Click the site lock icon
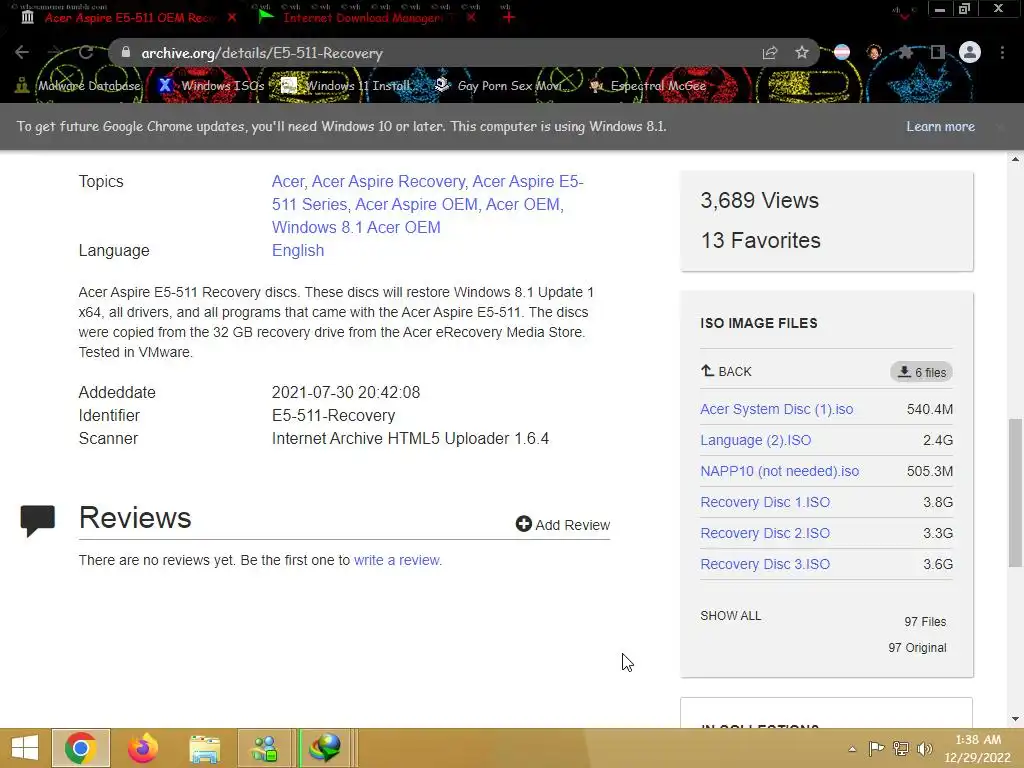The width and height of the screenshot is (1024, 768). (126, 52)
